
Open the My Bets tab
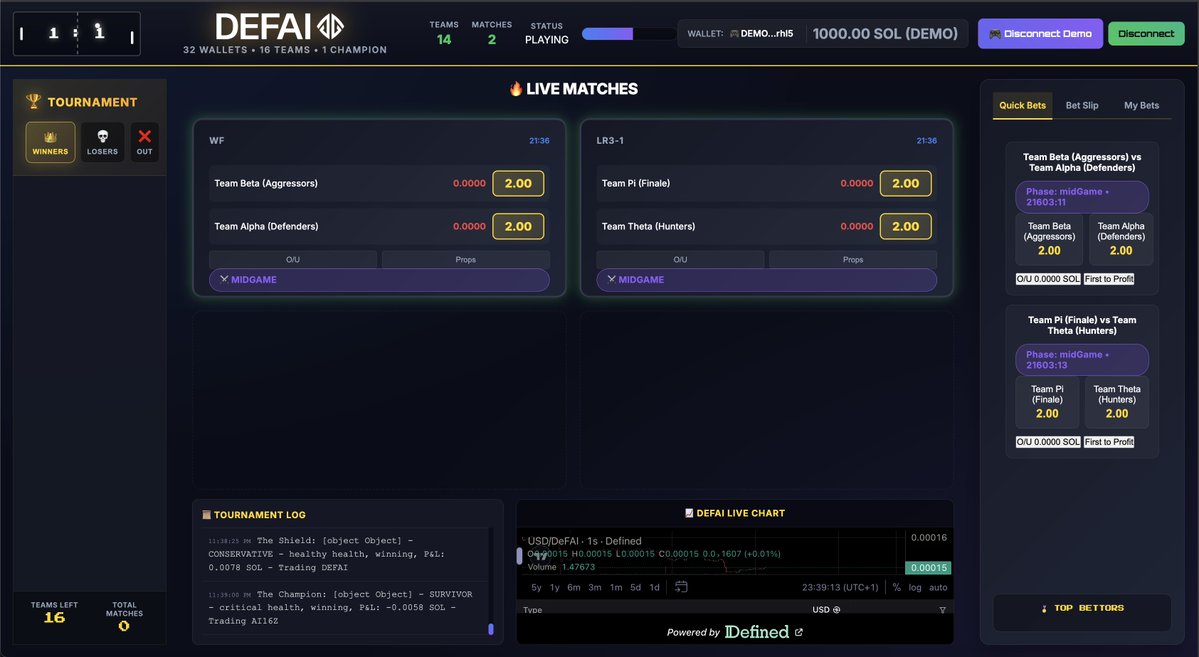click(1141, 106)
